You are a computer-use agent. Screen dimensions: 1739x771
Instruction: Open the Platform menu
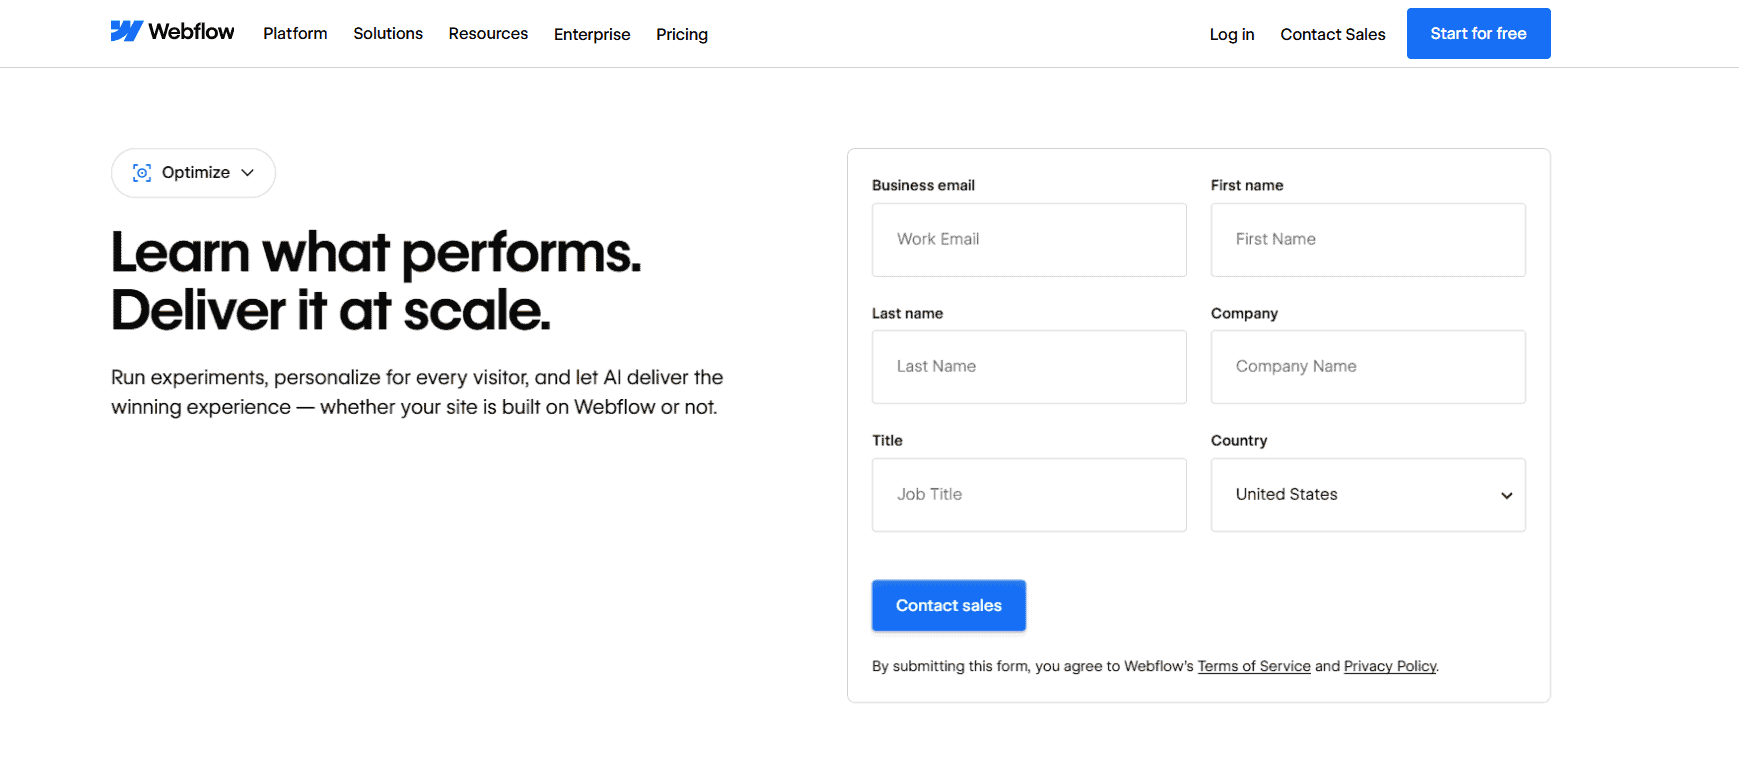pyautogui.click(x=294, y=33)
